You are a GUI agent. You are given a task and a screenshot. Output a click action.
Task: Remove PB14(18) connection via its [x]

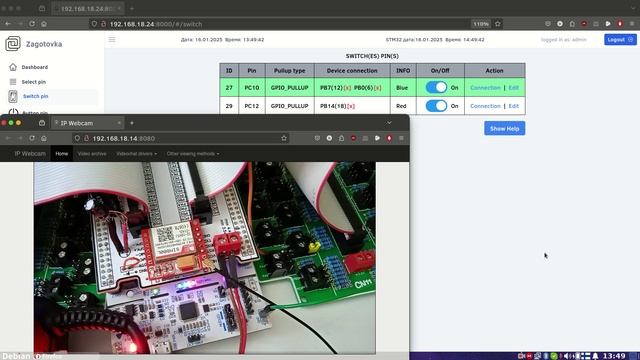[x=351, y=106]
